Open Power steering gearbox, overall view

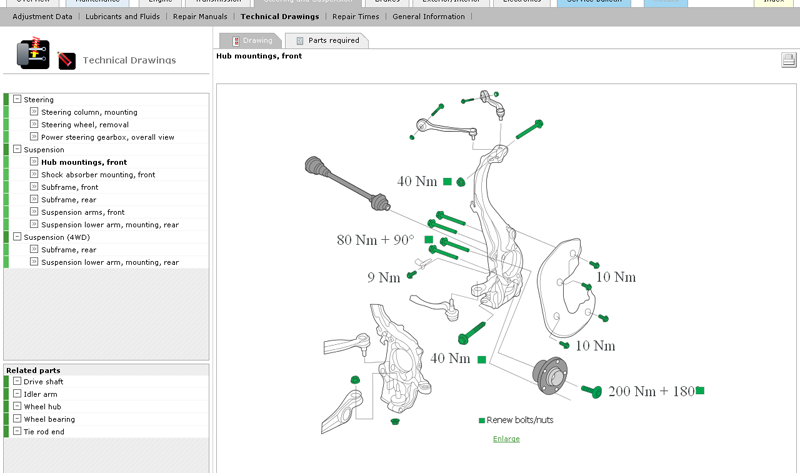click(x=108, y=137)
